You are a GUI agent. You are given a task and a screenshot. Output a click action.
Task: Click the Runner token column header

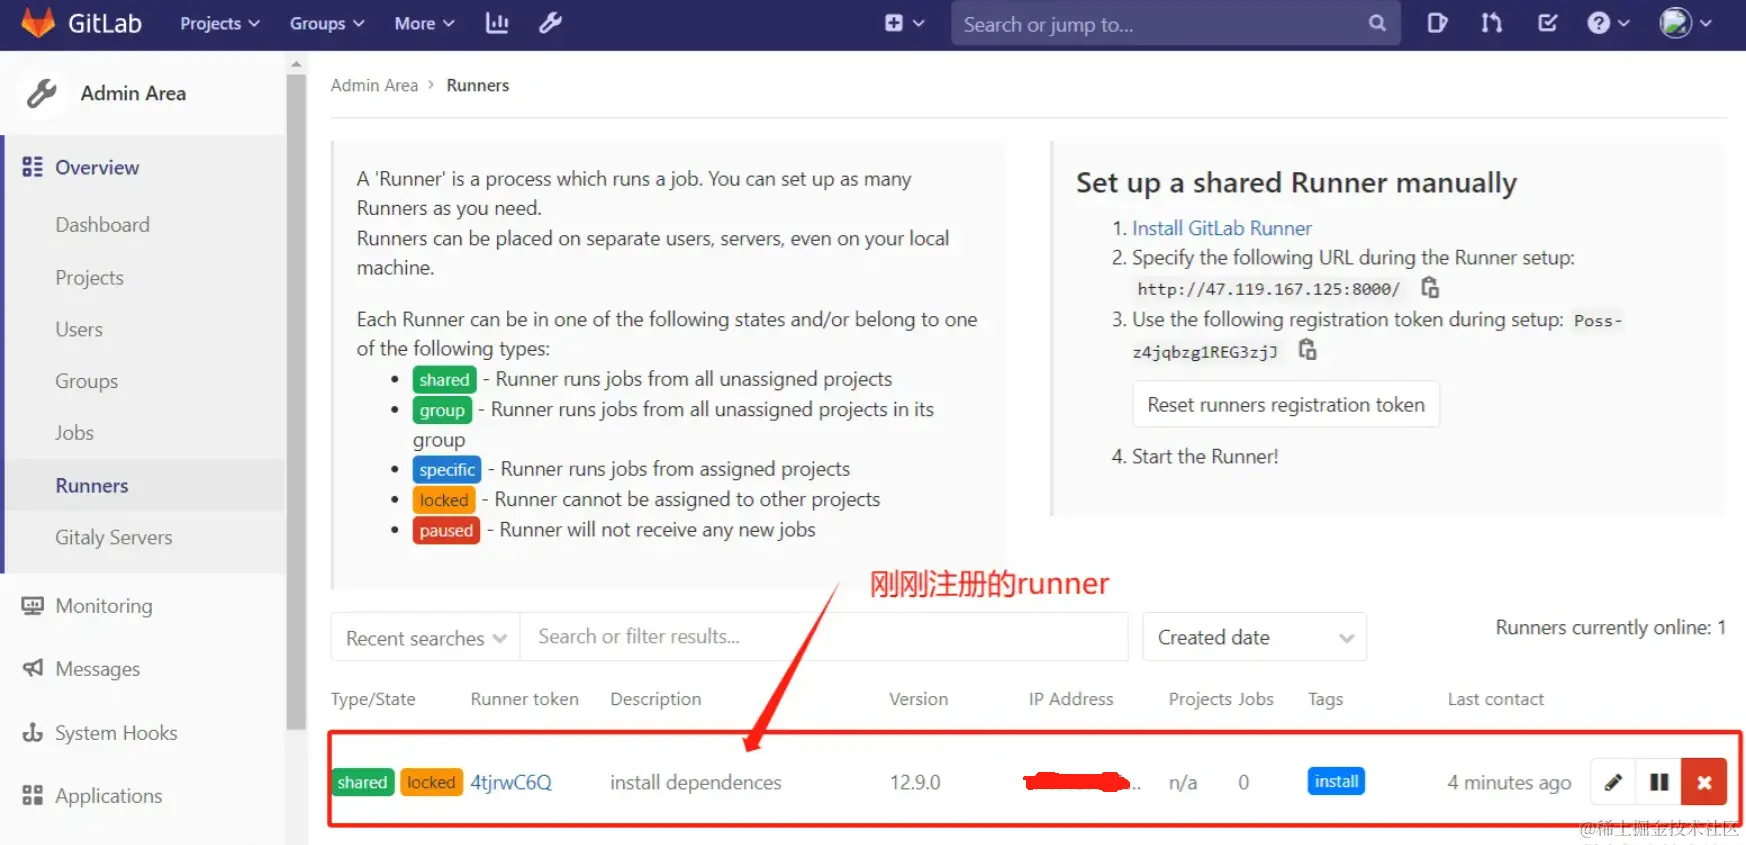524,699
